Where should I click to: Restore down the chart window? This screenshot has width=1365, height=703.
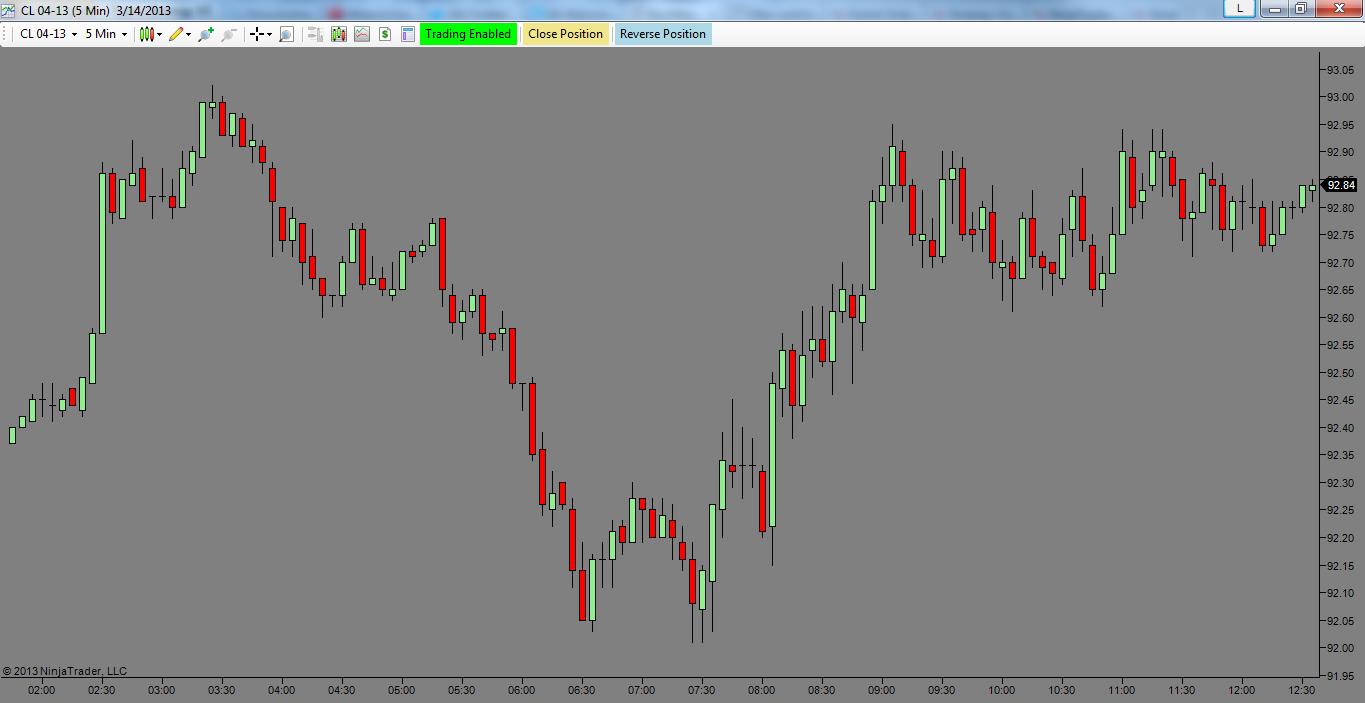tap(1301, 8)
